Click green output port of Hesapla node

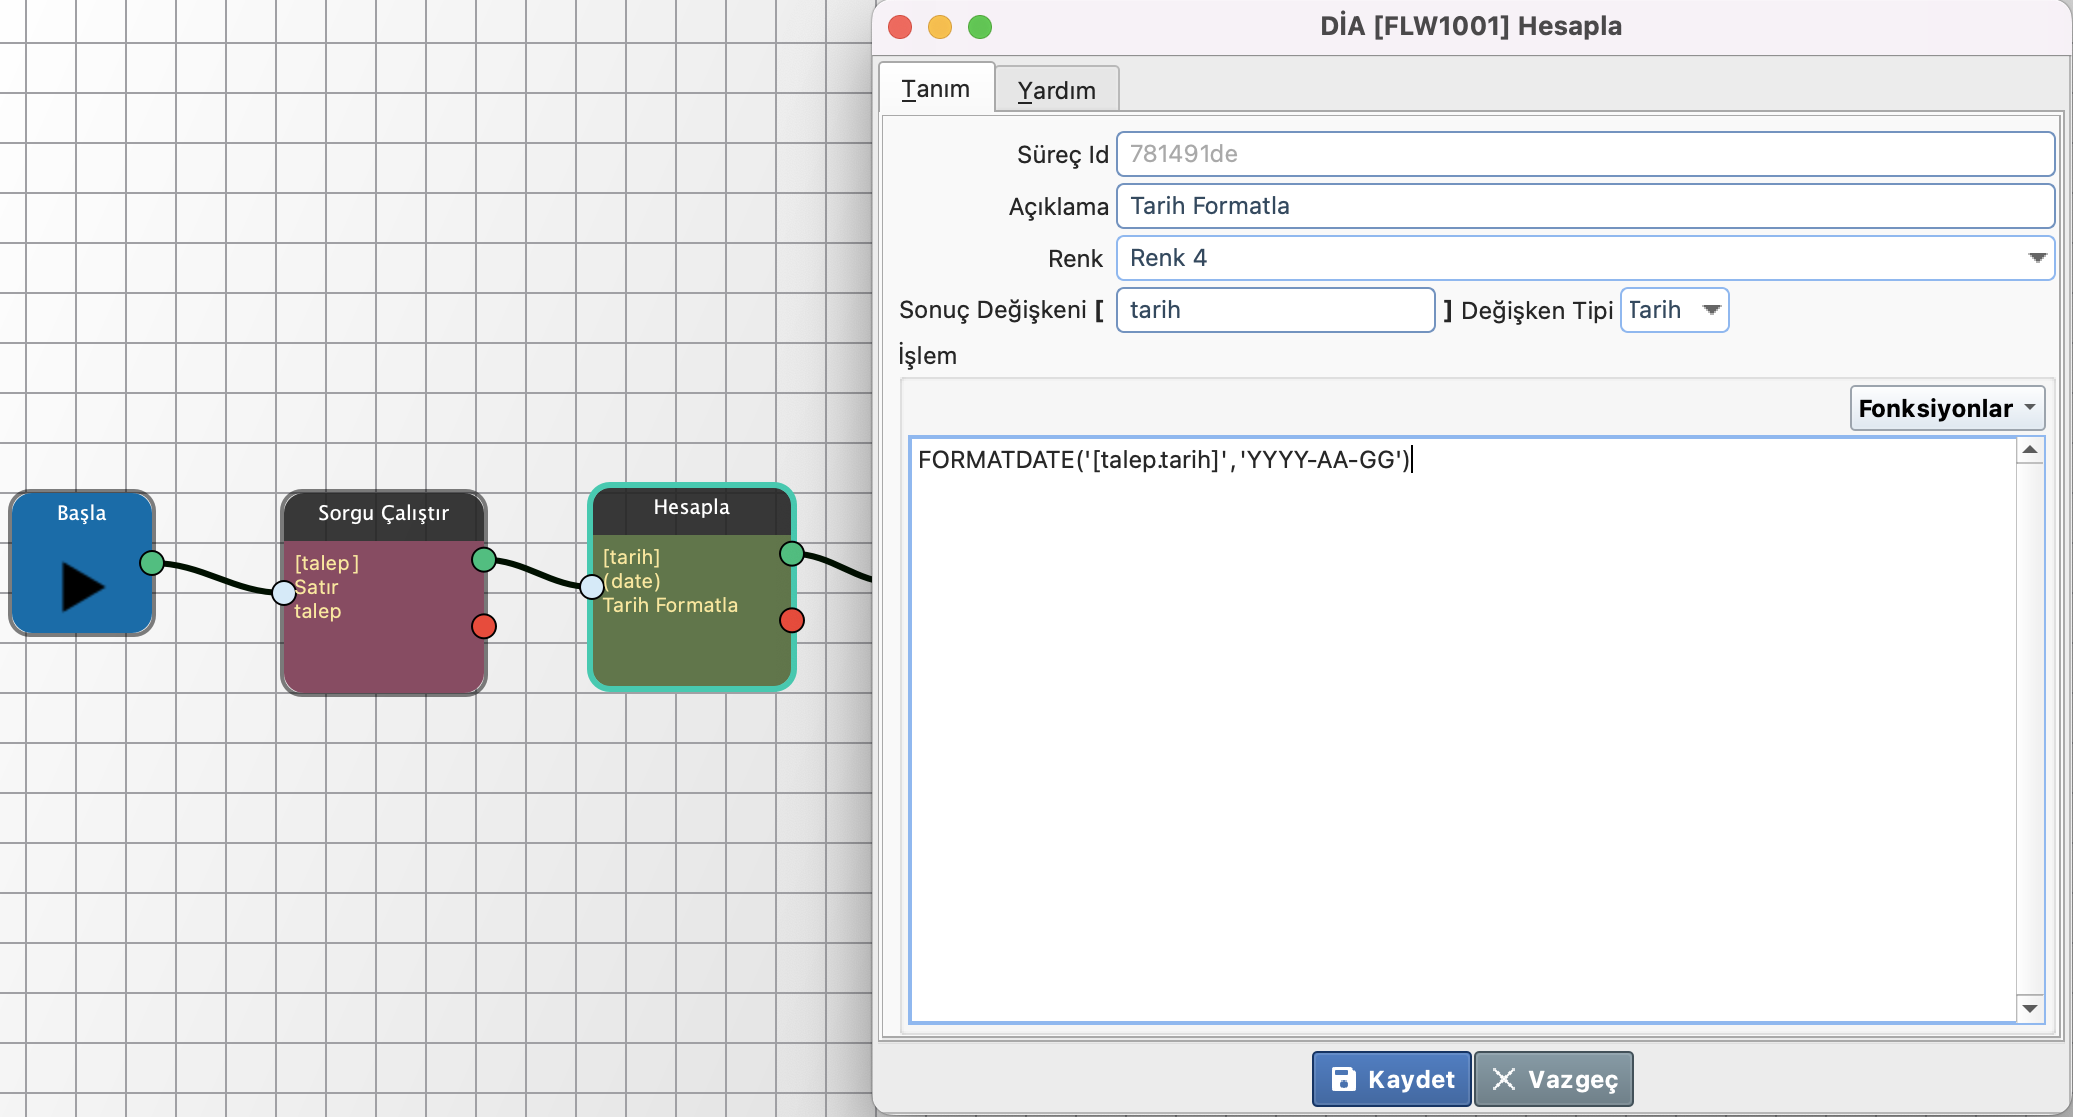(x=792, y=553)
